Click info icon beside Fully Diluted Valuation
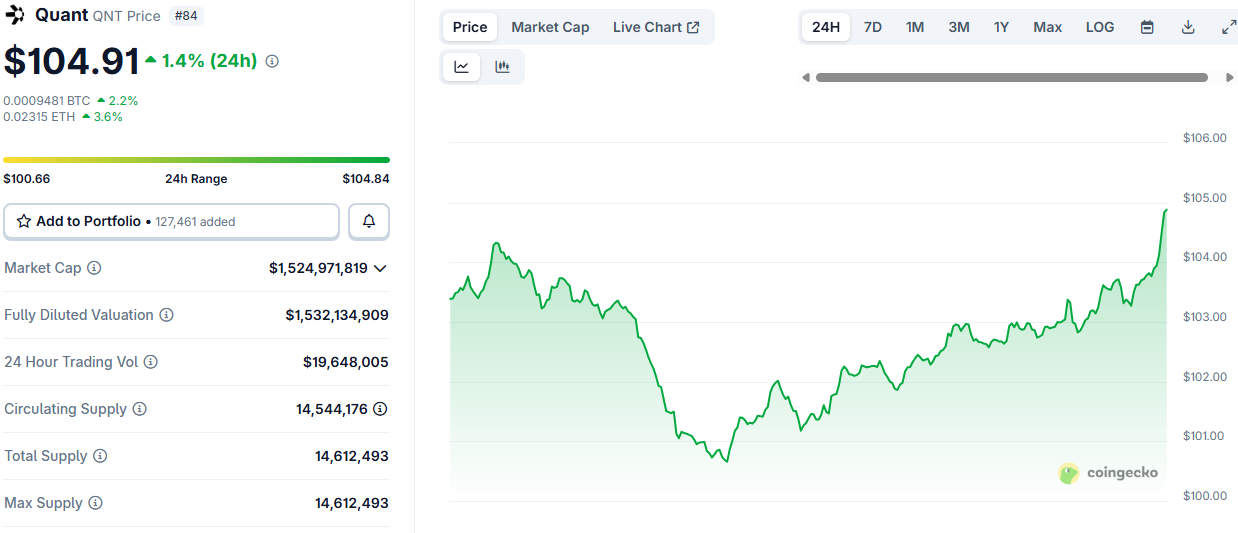The image size is (1238, 533). 166,315
